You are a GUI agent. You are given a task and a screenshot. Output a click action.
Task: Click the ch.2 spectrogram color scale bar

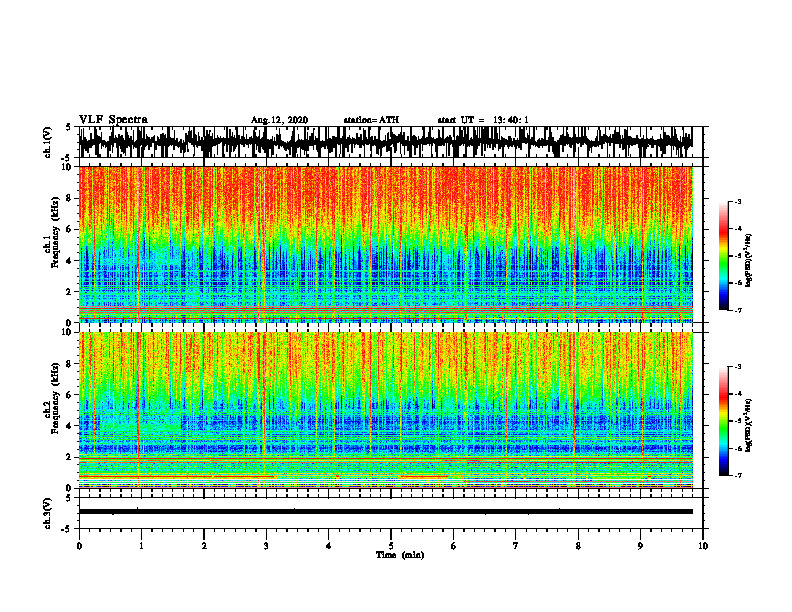723,421
